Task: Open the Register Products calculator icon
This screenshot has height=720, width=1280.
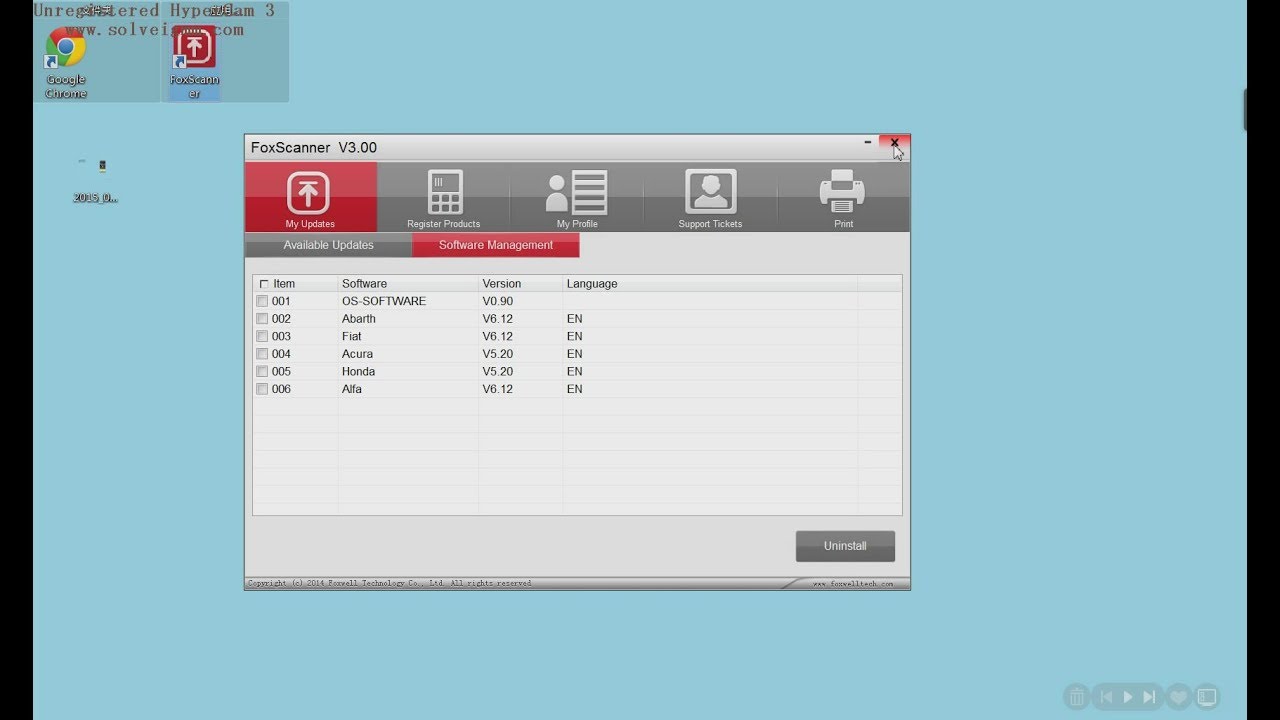Action: 444,192
